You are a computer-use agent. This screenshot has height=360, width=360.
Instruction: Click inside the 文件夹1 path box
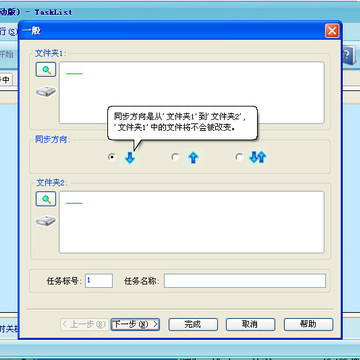[192, 92]
